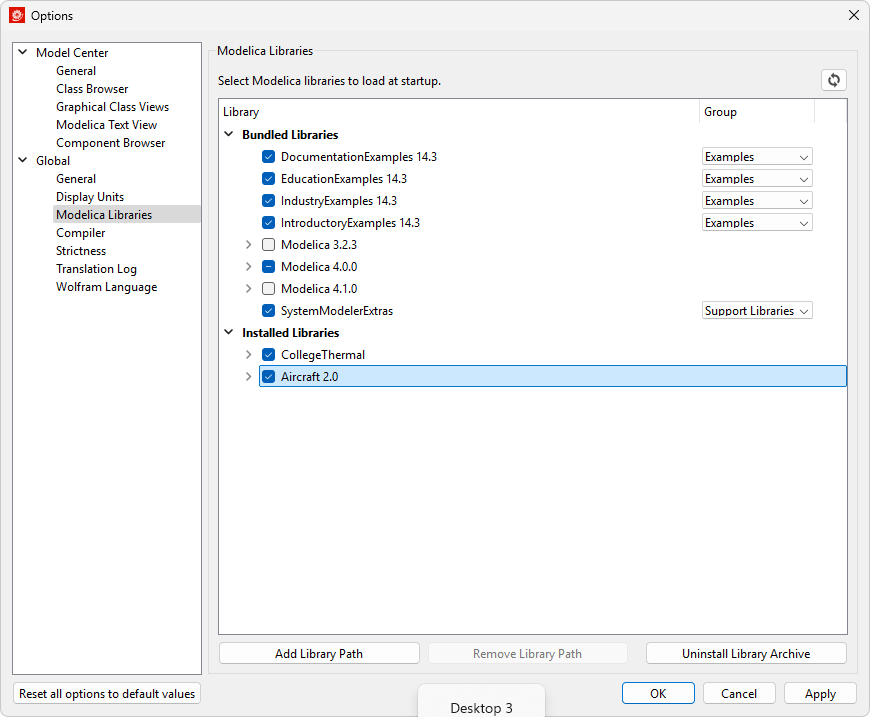The height and width of the screenshot is (717, 870).
Task: Click Remove Library Path button
Action: coord(528,654)
